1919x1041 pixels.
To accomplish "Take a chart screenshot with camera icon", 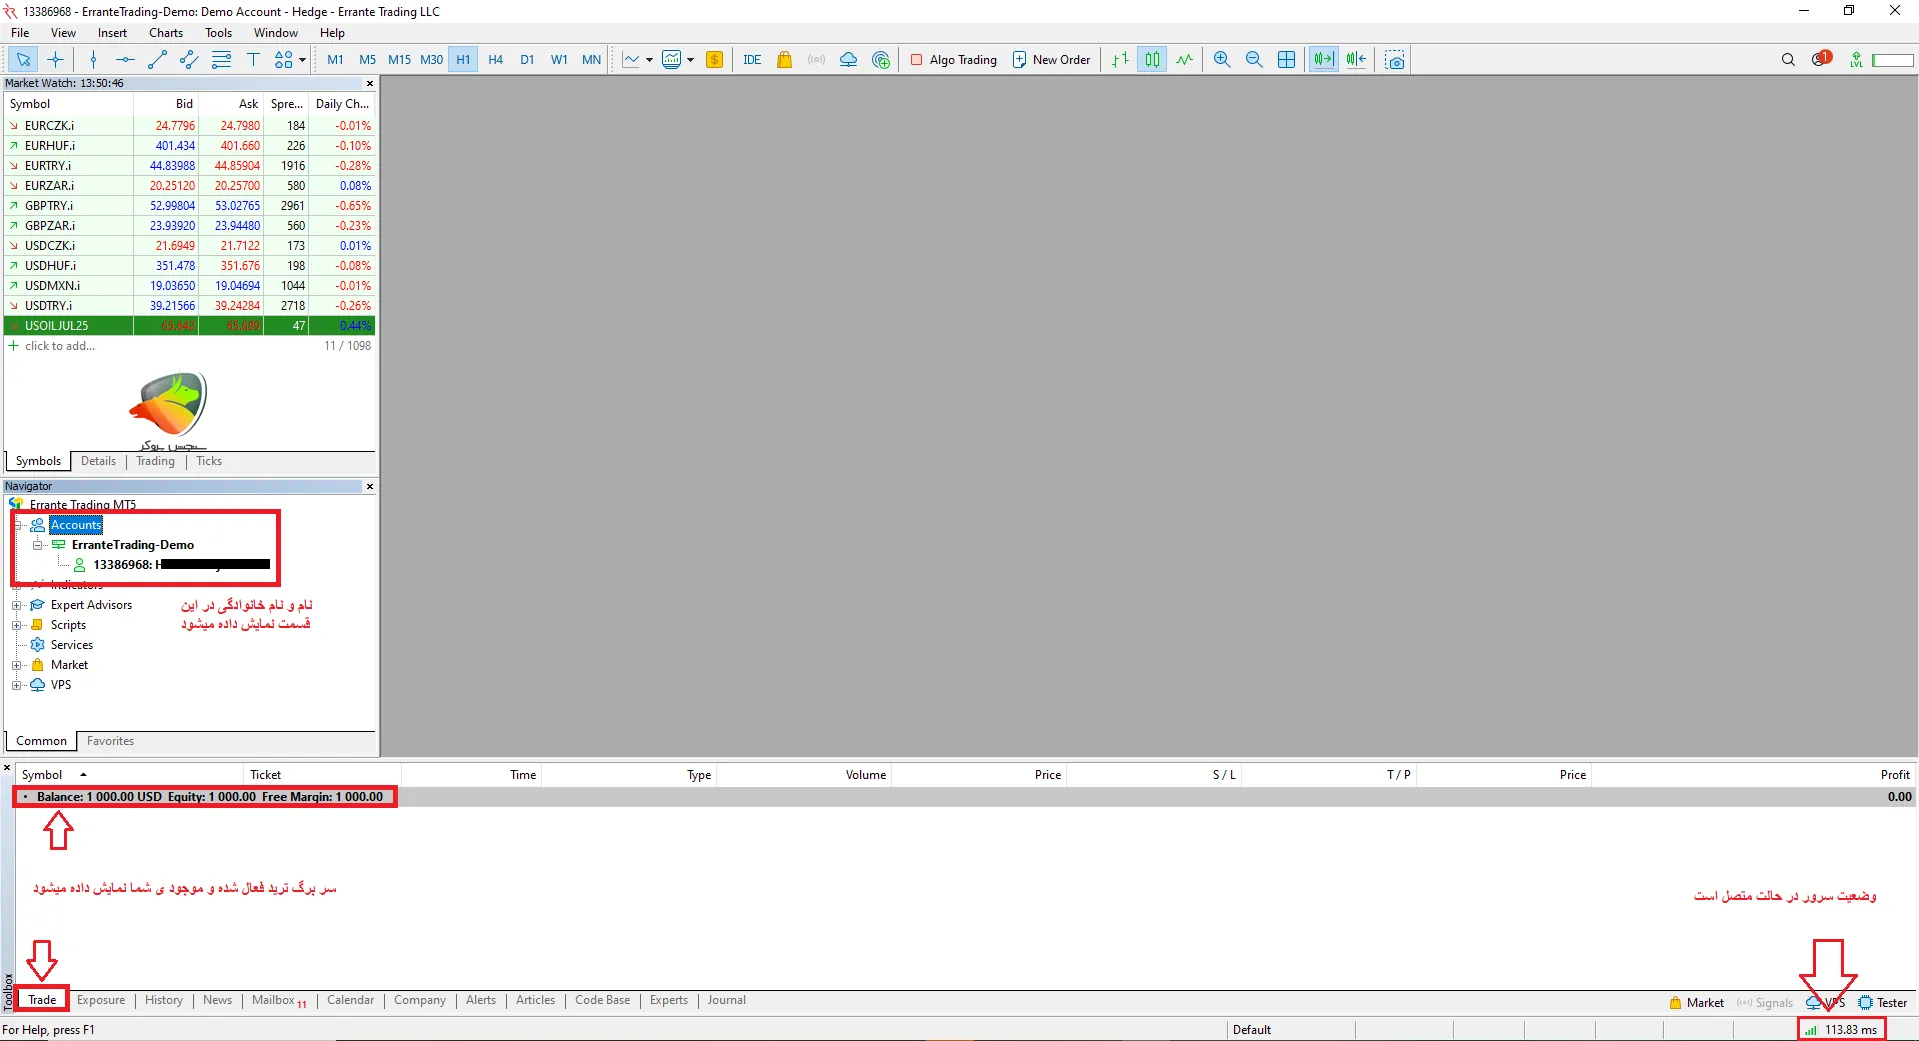I will (x=1395, y=60).
